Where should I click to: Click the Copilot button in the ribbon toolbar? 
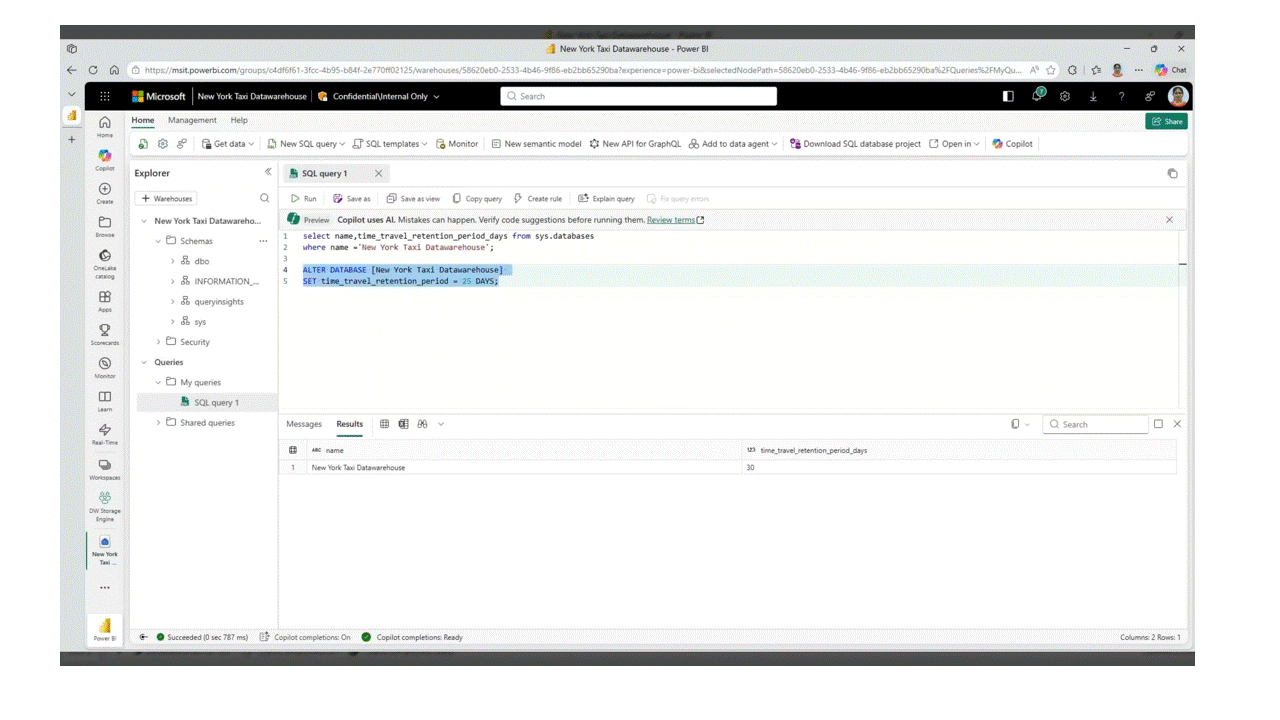pyautogui.click(x=1012, y=144)
